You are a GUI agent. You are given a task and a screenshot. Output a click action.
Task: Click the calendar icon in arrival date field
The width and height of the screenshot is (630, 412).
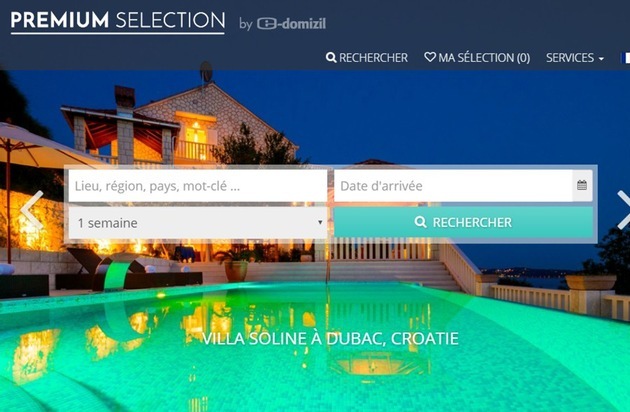582,185
